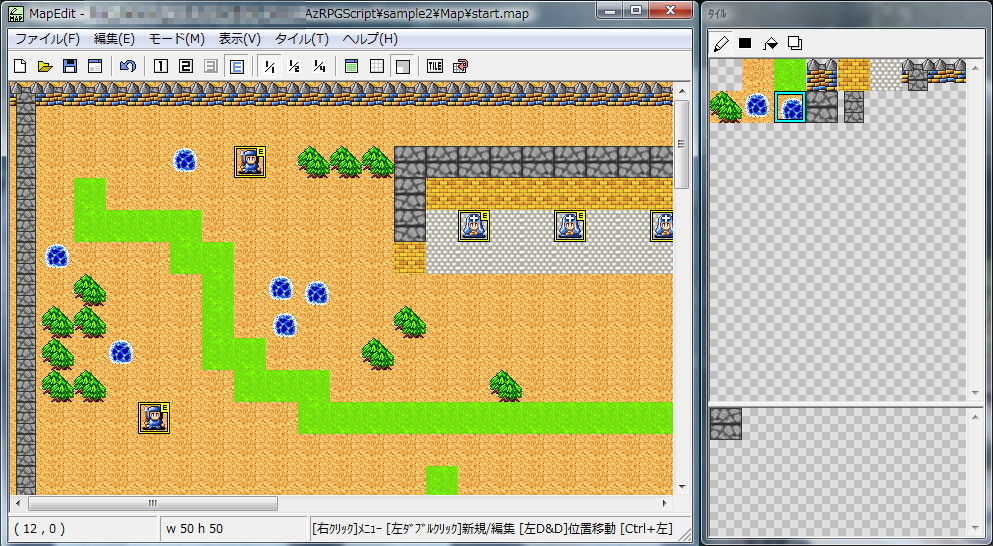Pick the blue rock tile without highlight
This screenshot has height=546, width=993.
point(758,106)
